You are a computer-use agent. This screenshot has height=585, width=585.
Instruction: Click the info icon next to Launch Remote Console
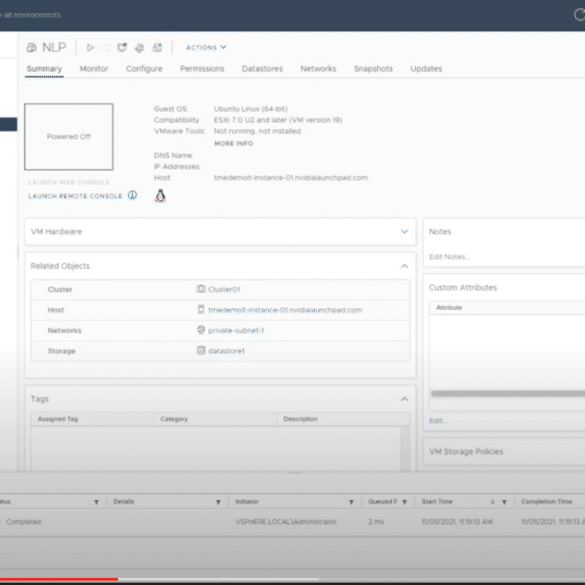(132, 195)
